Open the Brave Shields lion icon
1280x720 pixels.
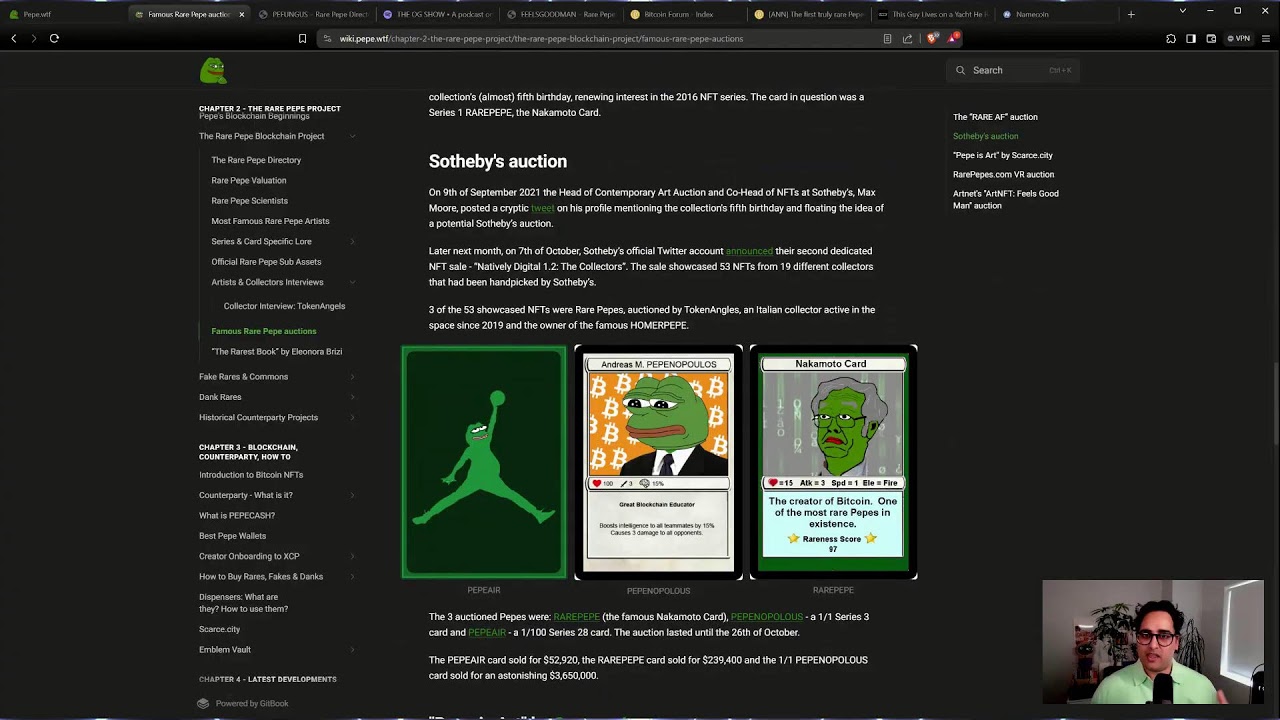coord(932,38)
